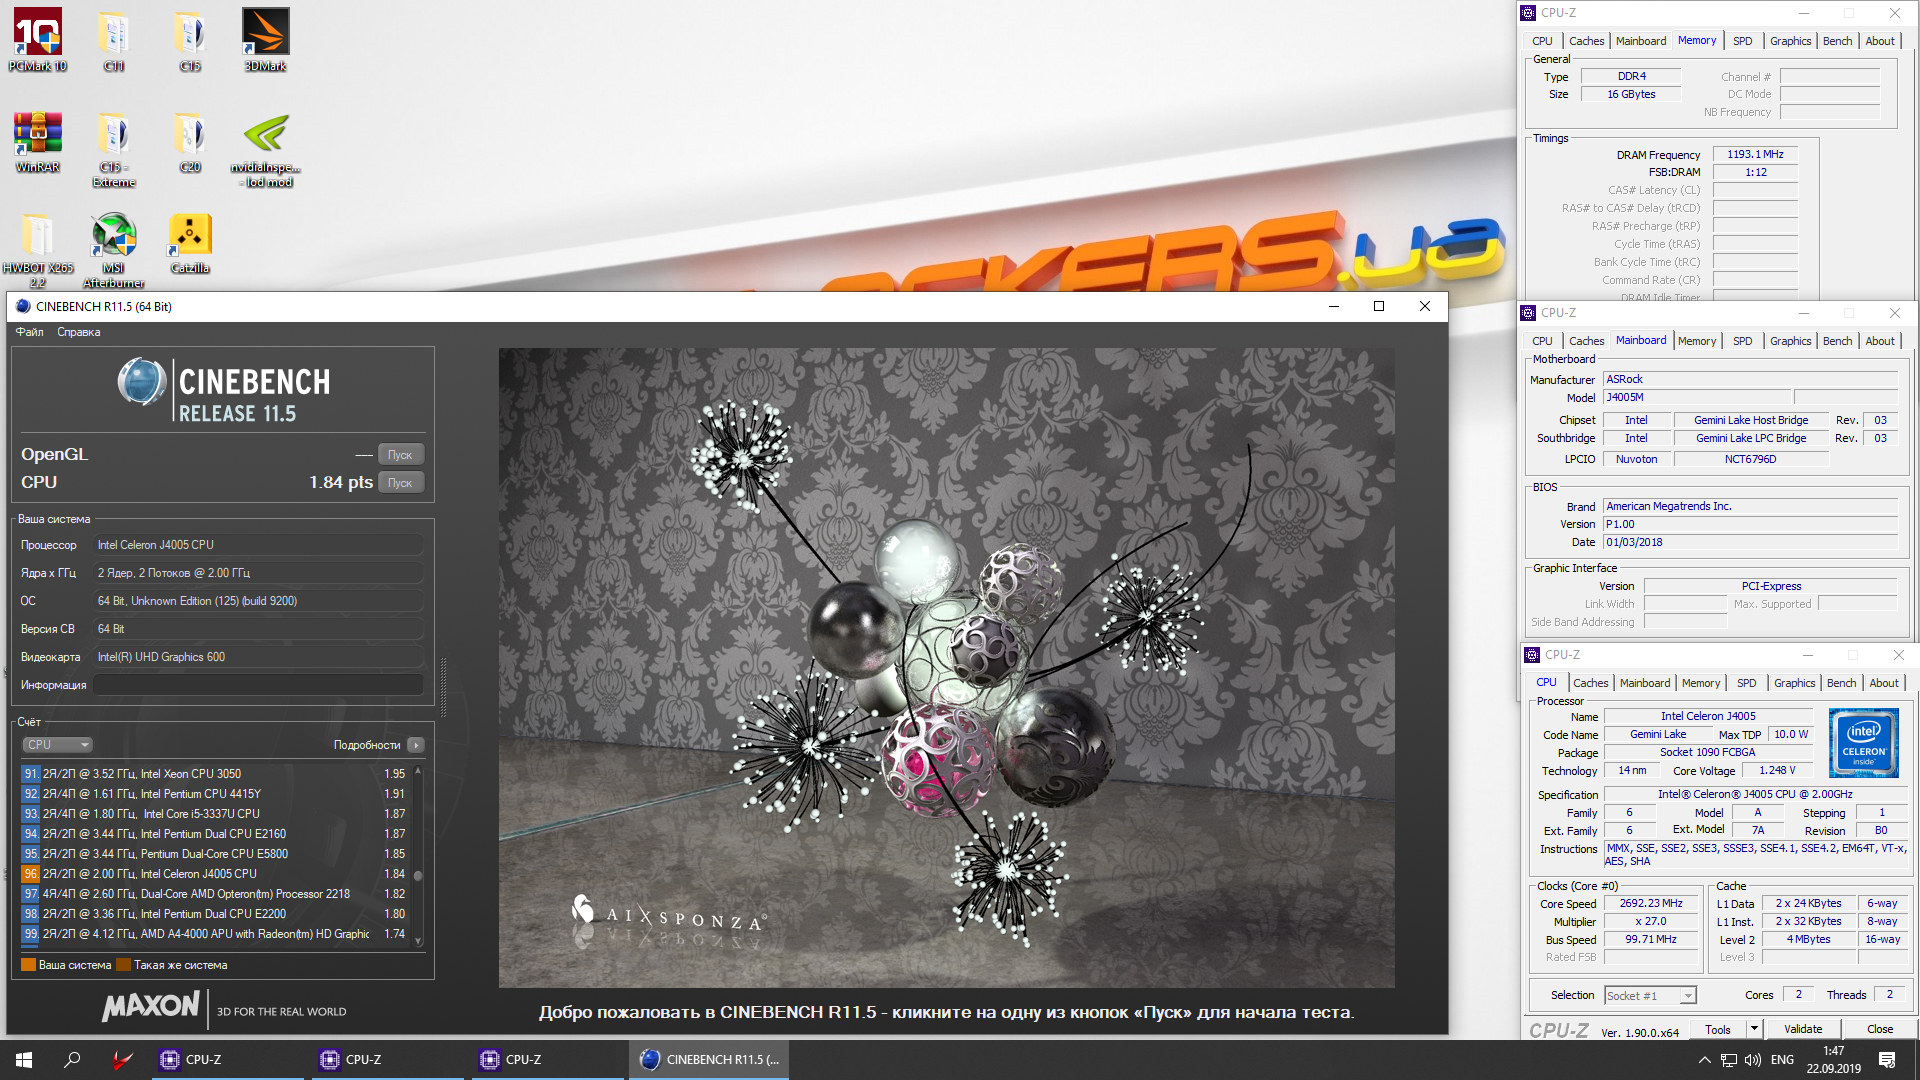
Task: Click the Windows Start button
Action: 24,1060
